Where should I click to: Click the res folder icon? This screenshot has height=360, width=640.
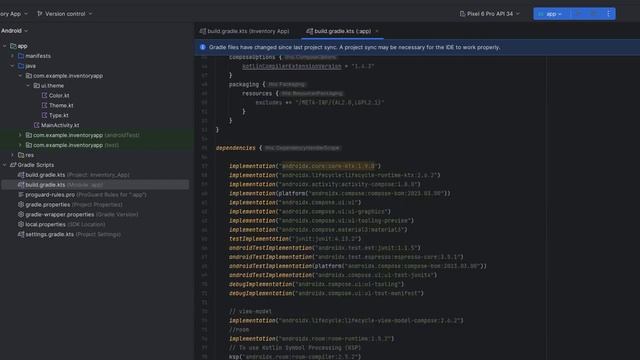click(21, 155)
